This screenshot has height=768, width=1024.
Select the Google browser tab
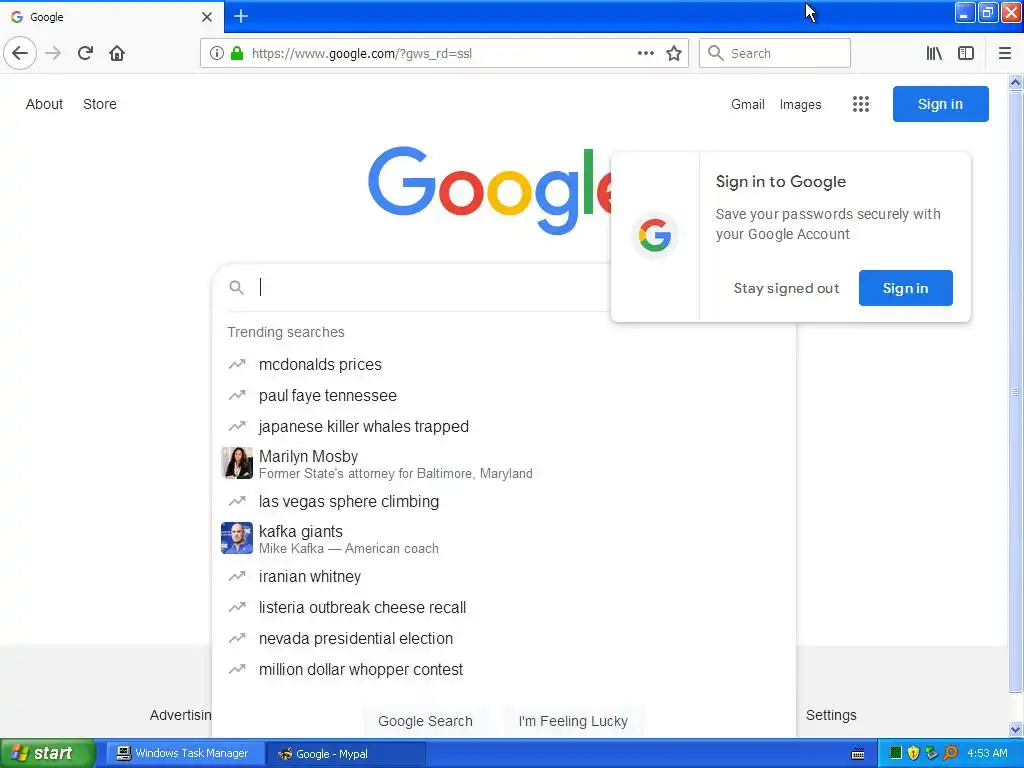[x=112, y=17]
